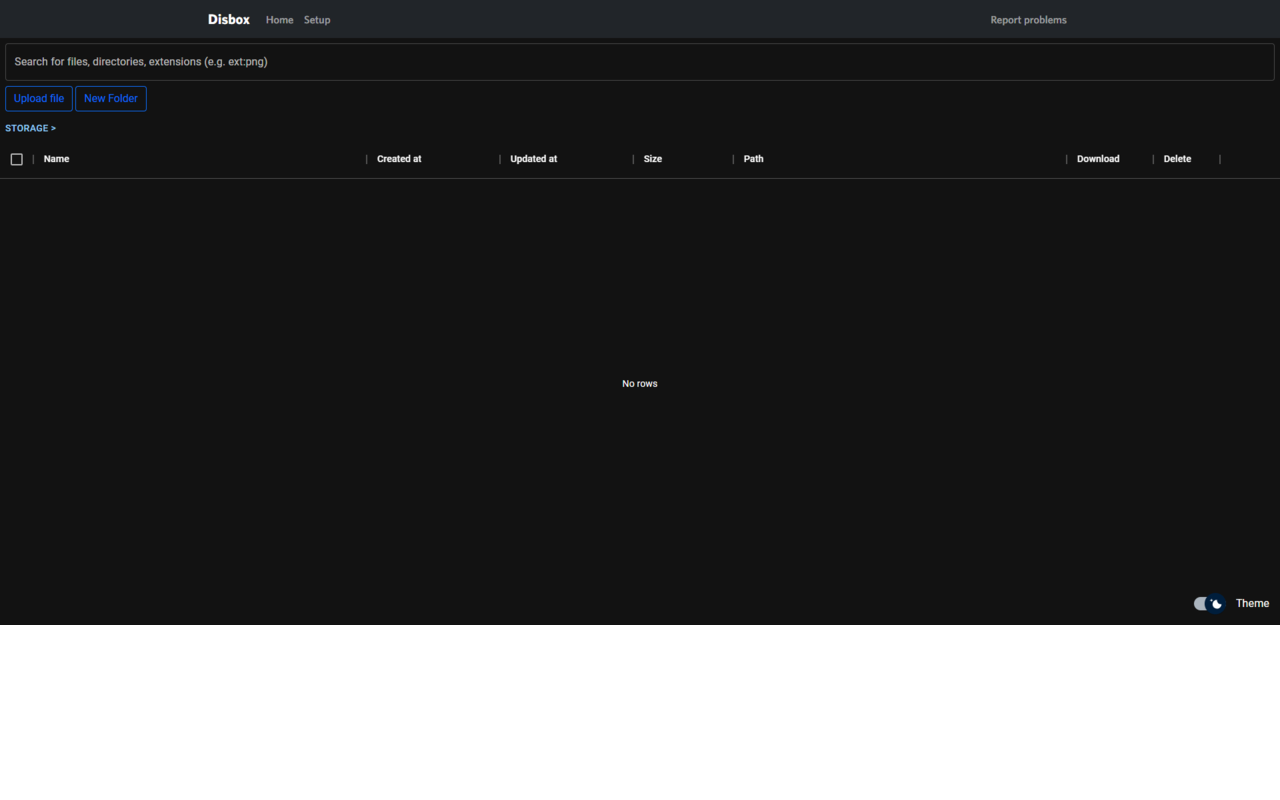Open the Report problems link

click(x=1028, y=19)
